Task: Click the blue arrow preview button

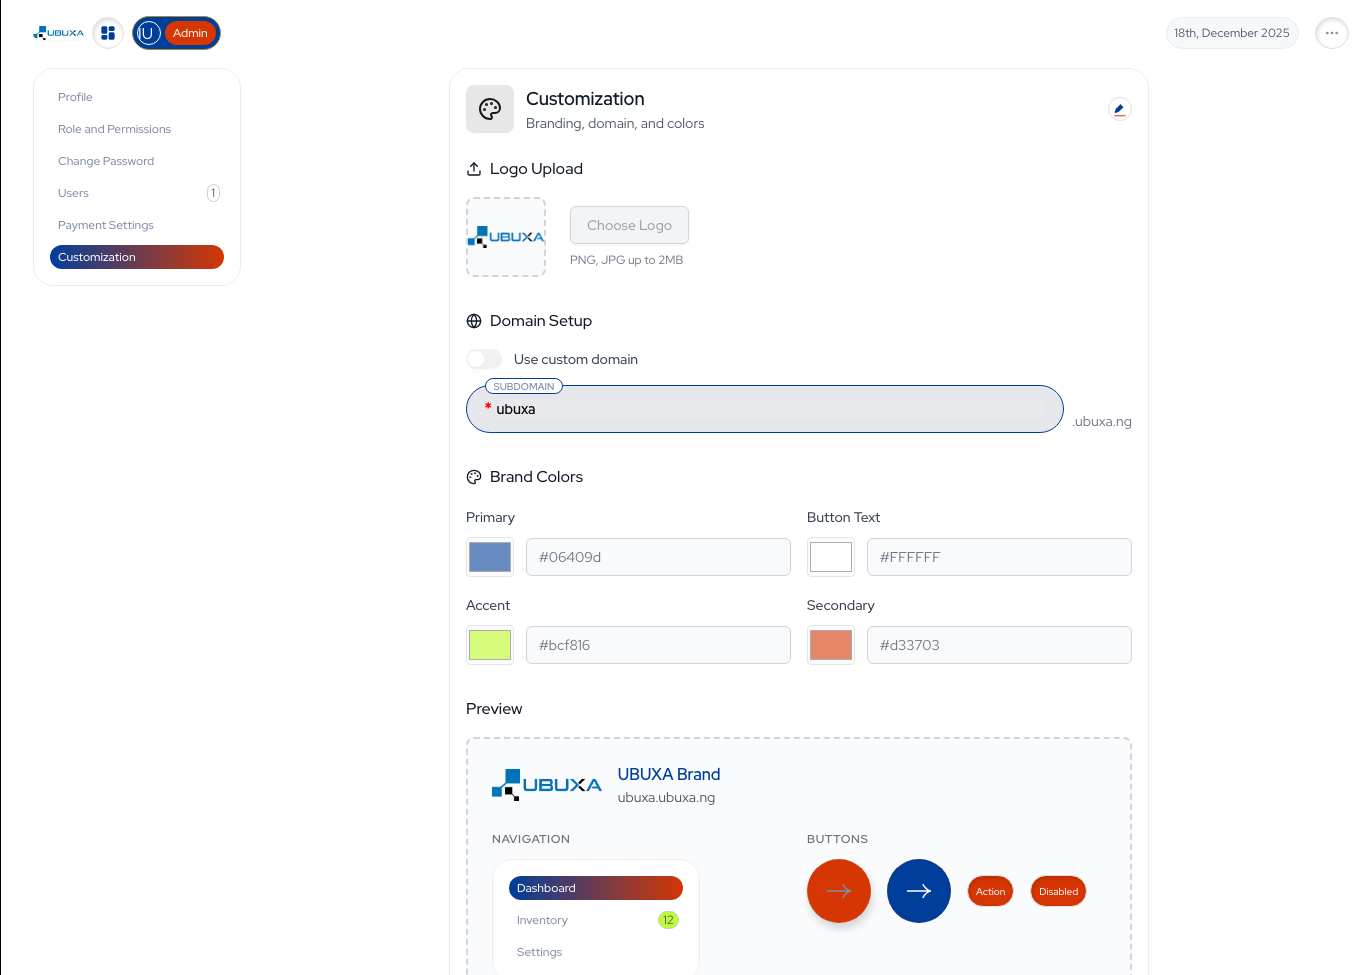Action: tap(918, 891)
